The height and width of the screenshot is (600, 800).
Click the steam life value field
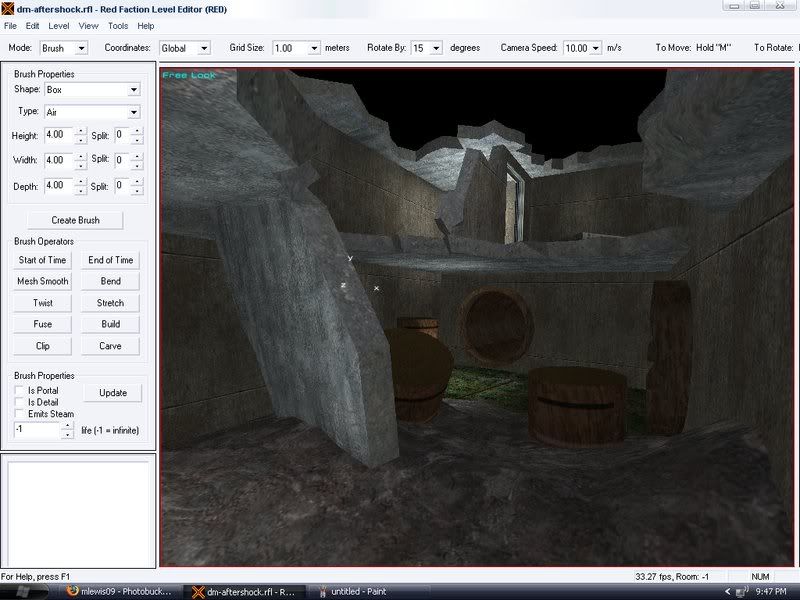(x=38, y=430)
